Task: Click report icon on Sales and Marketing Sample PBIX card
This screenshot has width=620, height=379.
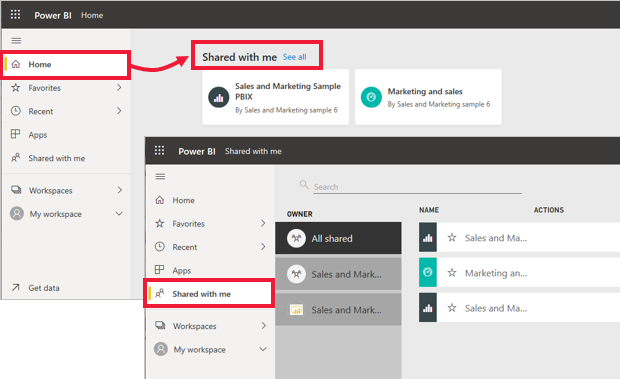Action: click(x=219, y=97)
